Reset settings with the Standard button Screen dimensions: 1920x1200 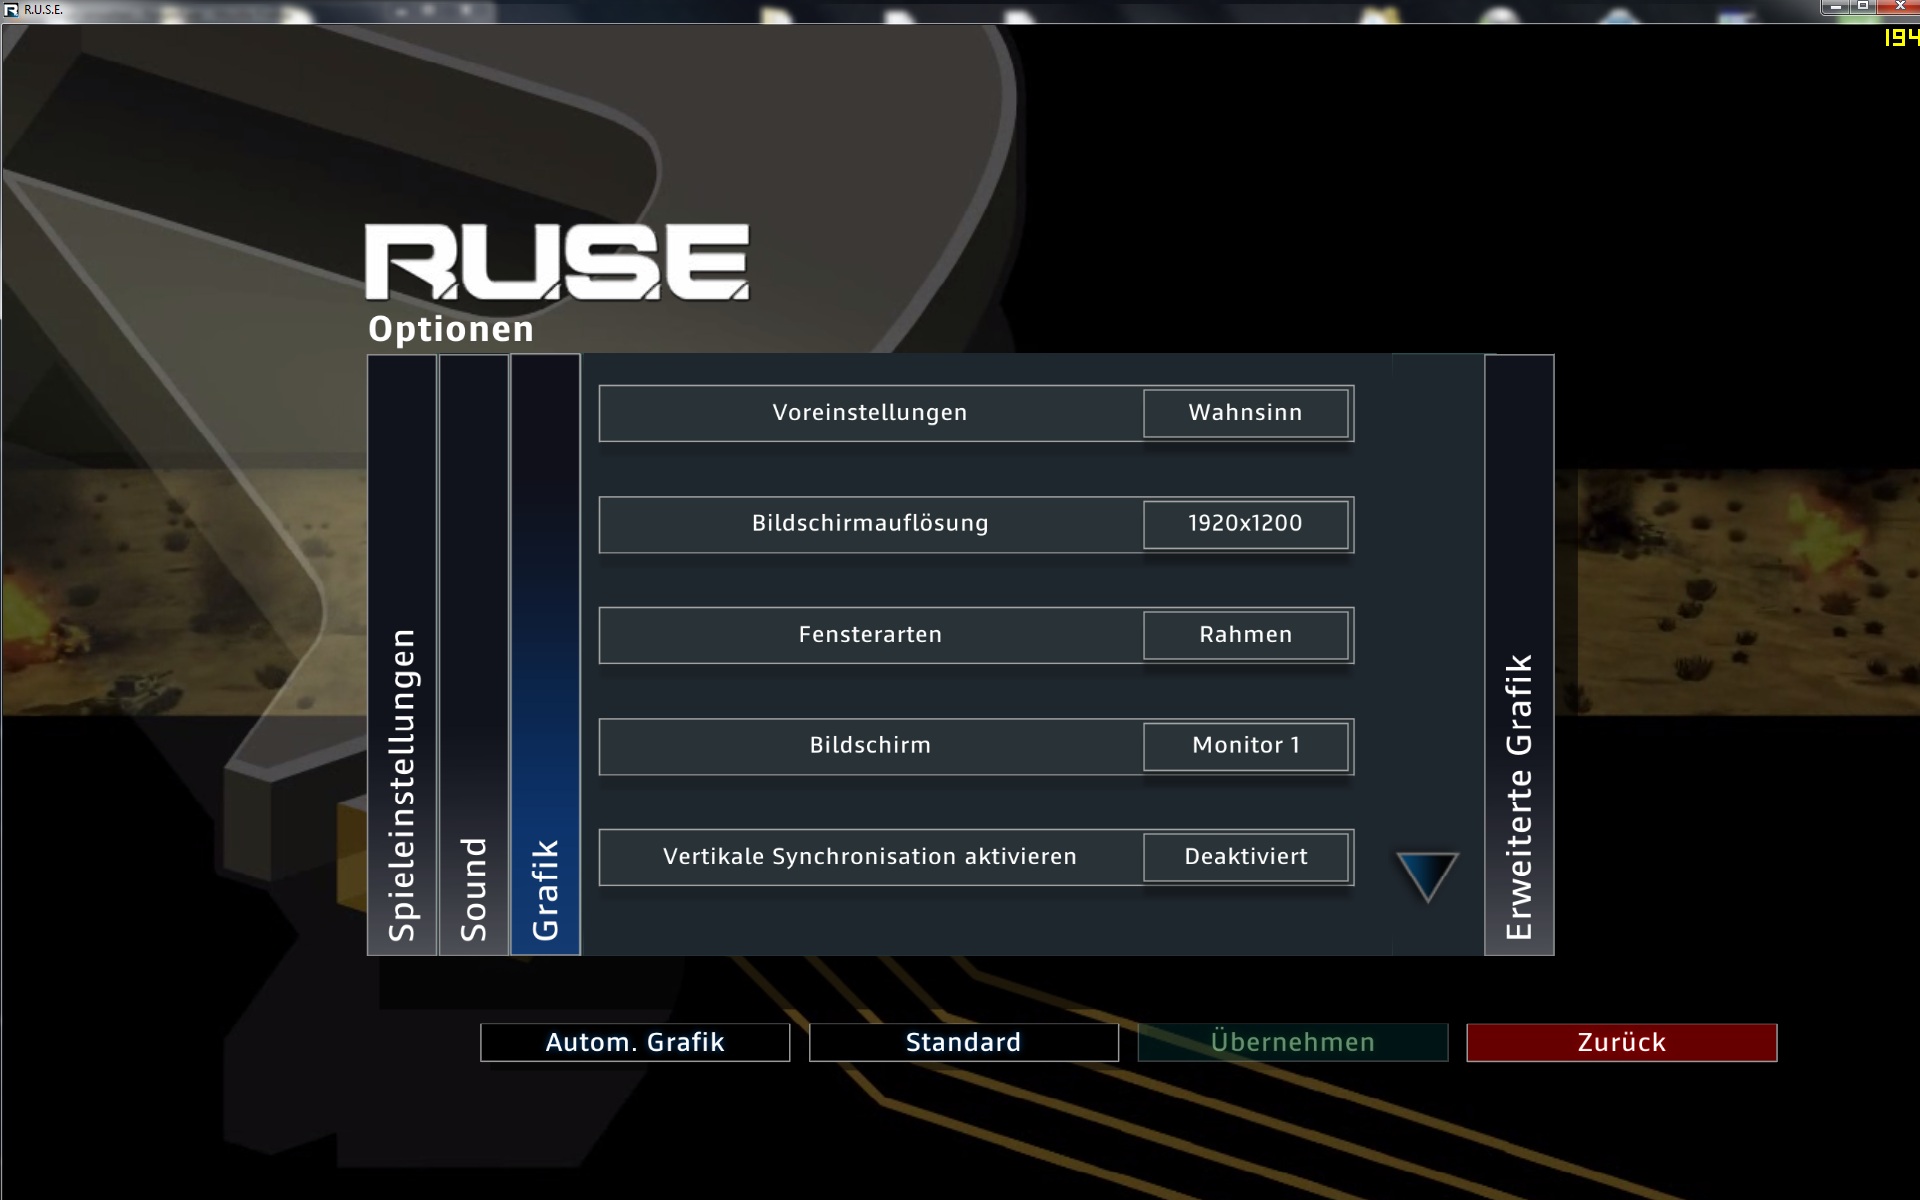(963, 1042)
